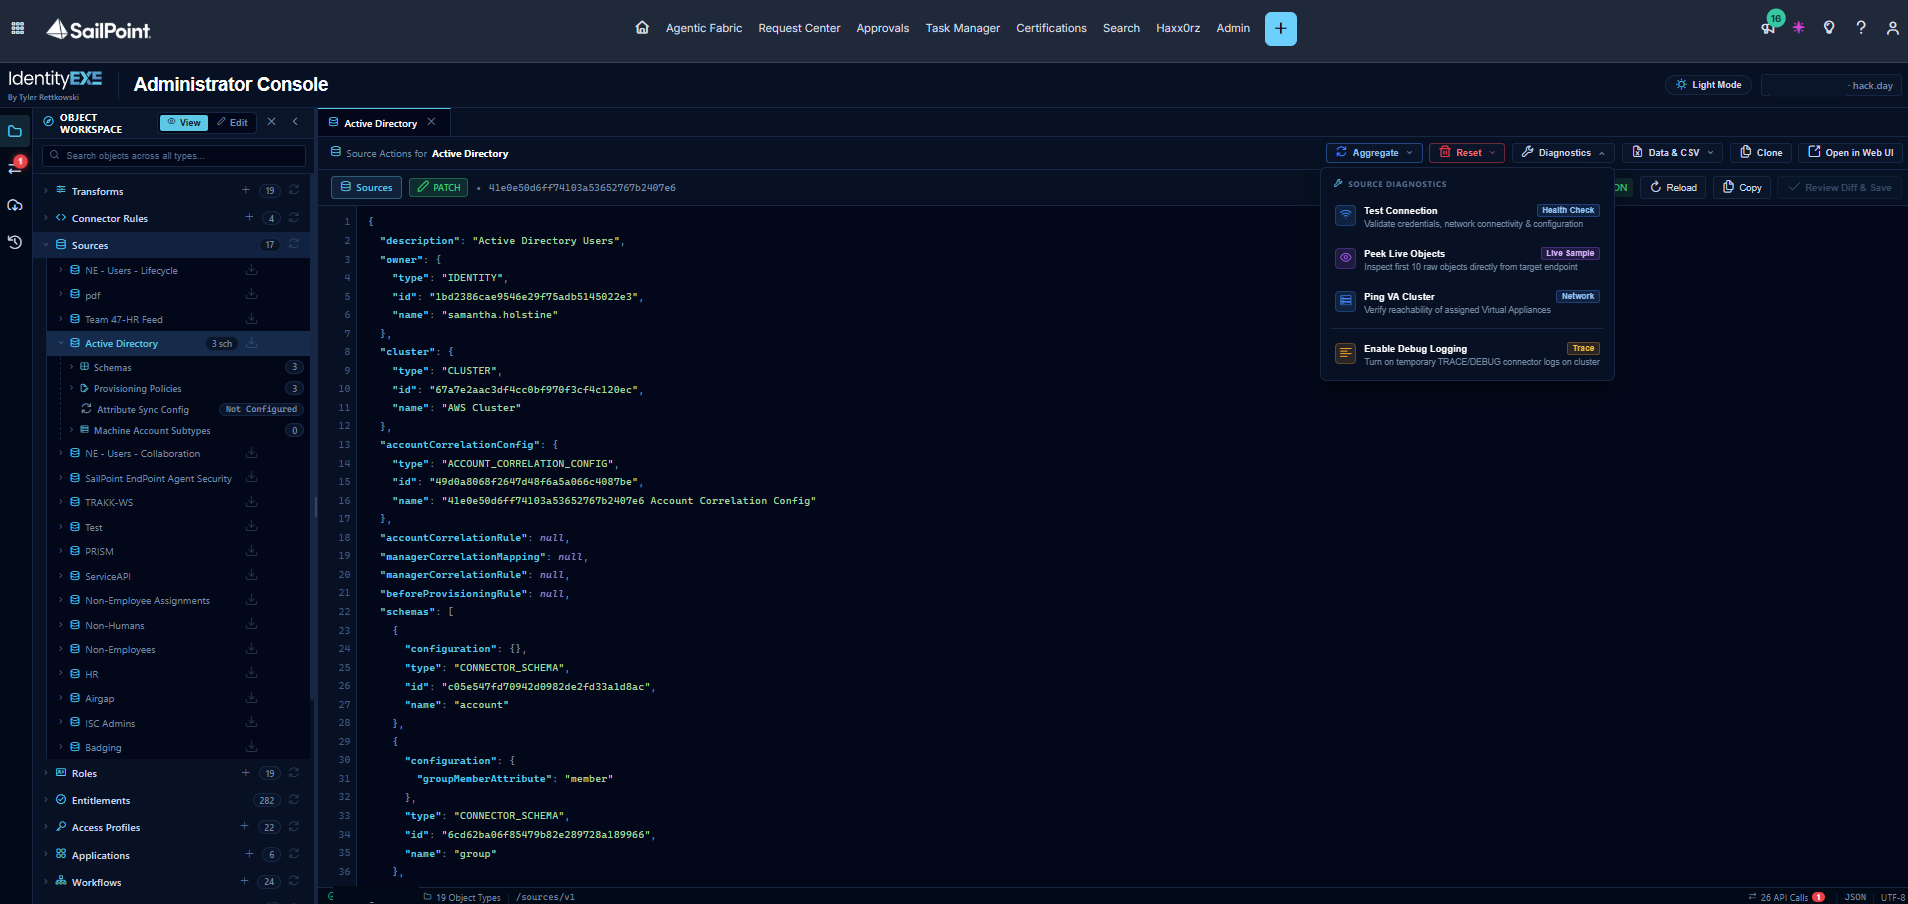Click the blue plus create button
This screenshot has width=1908, height=904.
[x=1280, y=29]
